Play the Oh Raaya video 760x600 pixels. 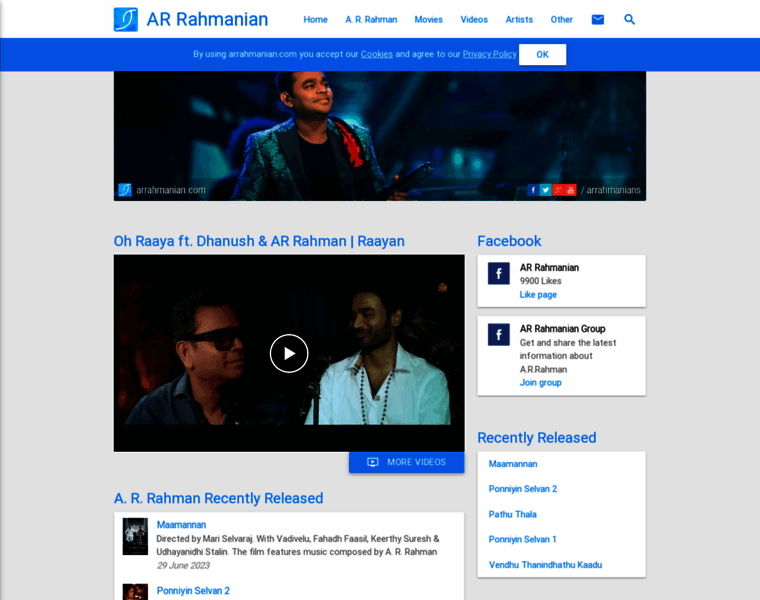pyautogui.click(x=289, y=353)
